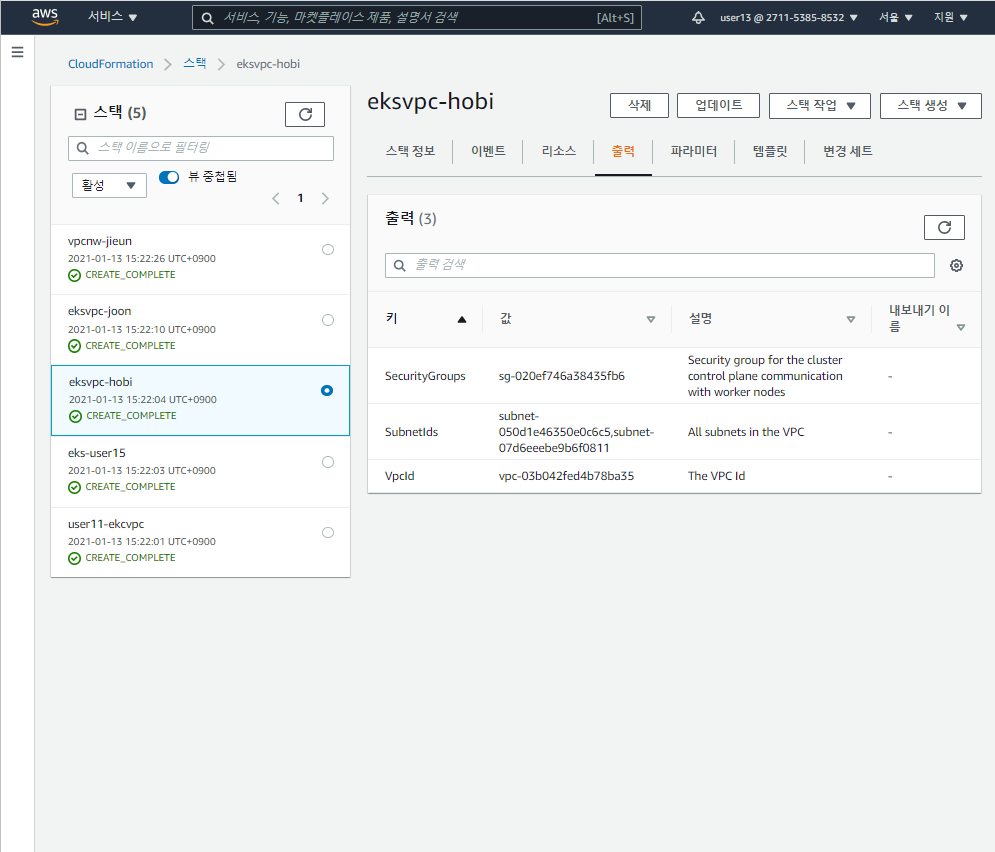The height and width of the screenshot is (852, 995).
Task: Select the vpcnw-jieun stack radio button
Action: [x=327, y=249]
